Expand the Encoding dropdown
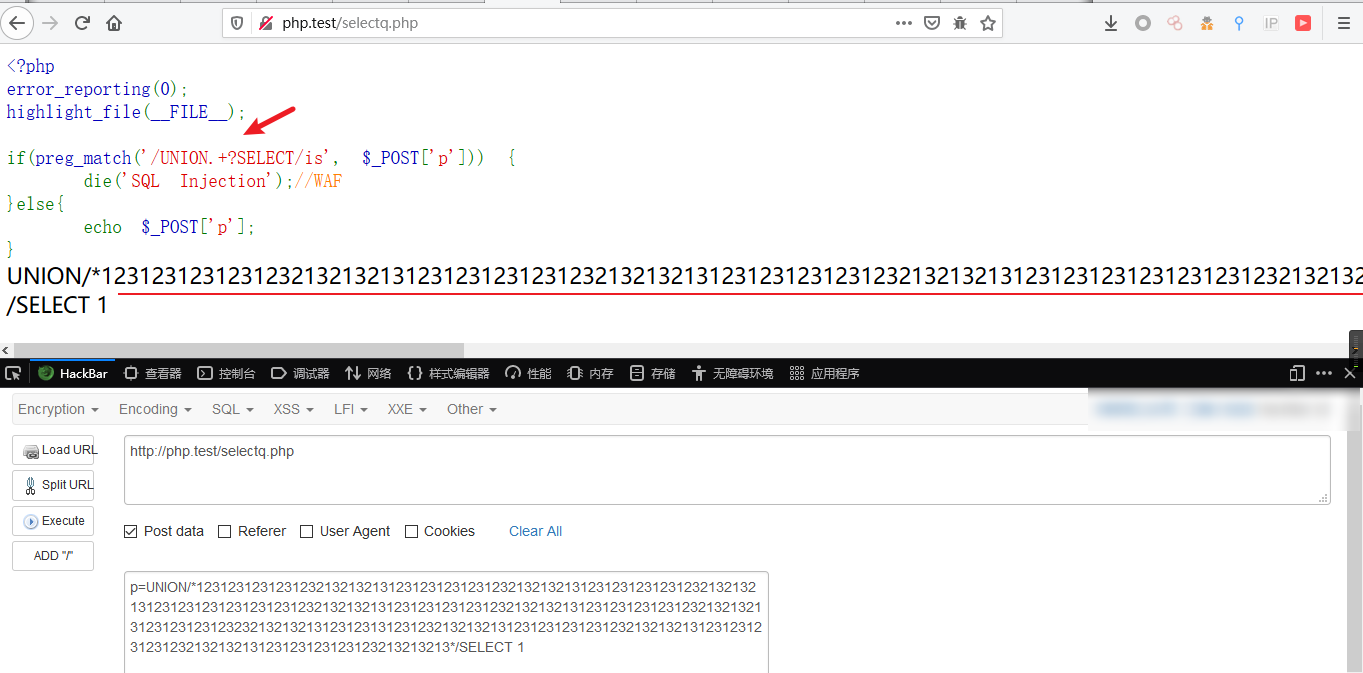 point(154,409)
